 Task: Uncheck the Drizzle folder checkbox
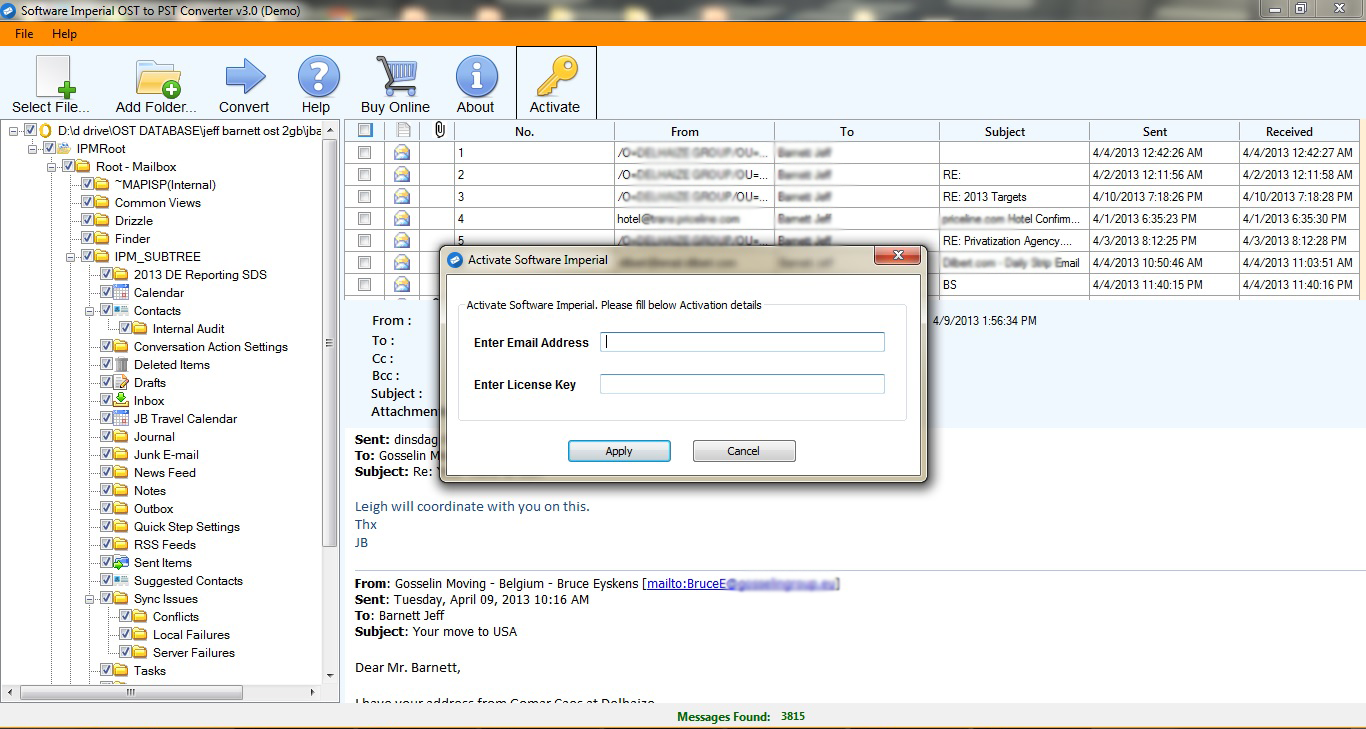(x=87, y=220)
